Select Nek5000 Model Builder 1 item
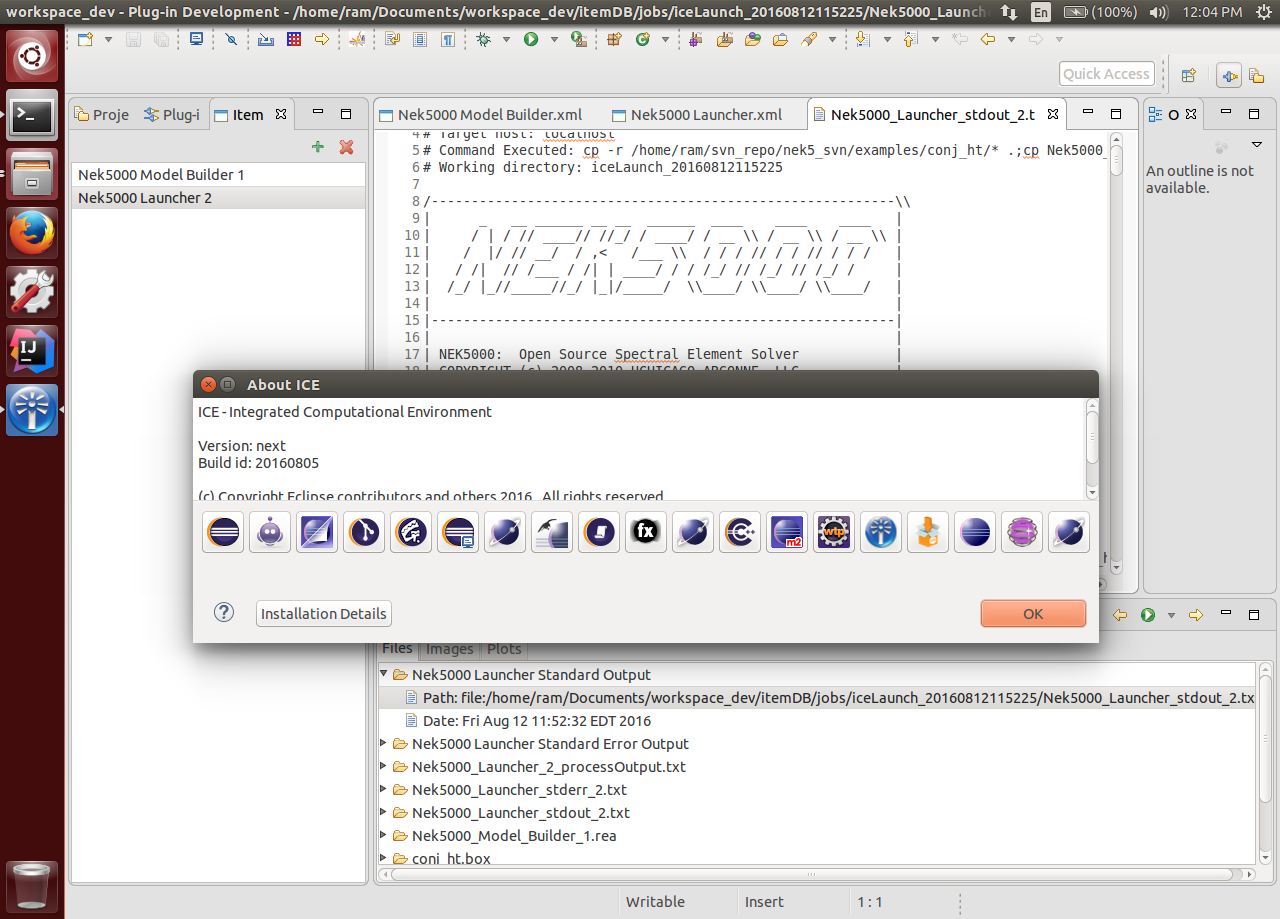 [x=218, y=175]
